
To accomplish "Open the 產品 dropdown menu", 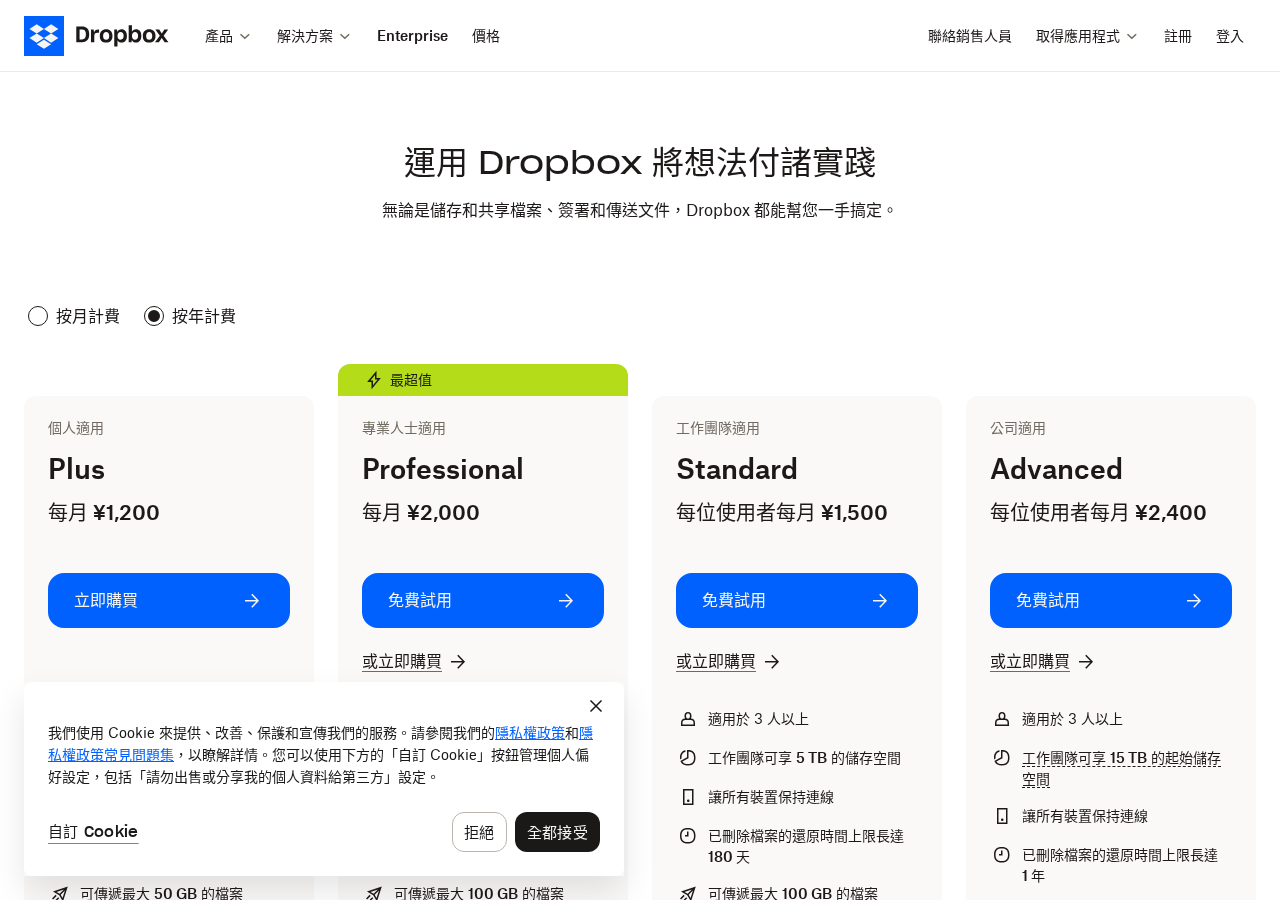I will [x=228, y=36].
